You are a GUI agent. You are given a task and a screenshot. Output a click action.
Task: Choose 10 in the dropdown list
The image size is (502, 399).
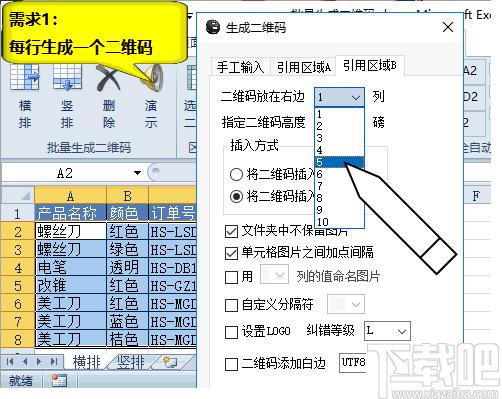coord(339,222)
